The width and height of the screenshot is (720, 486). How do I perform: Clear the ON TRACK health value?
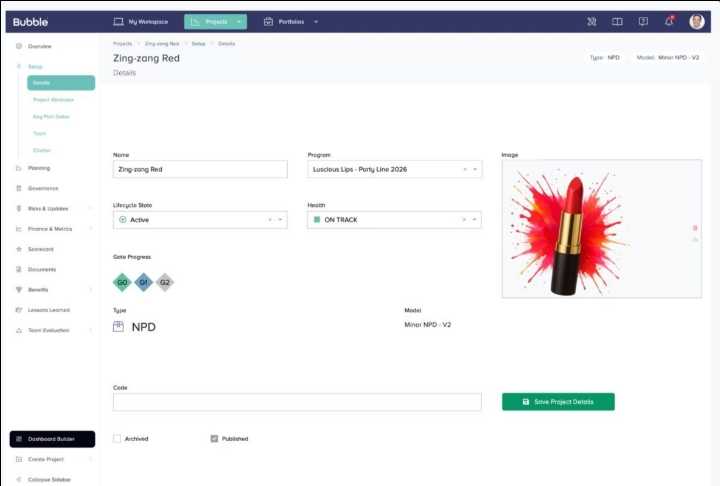(464, 220)
